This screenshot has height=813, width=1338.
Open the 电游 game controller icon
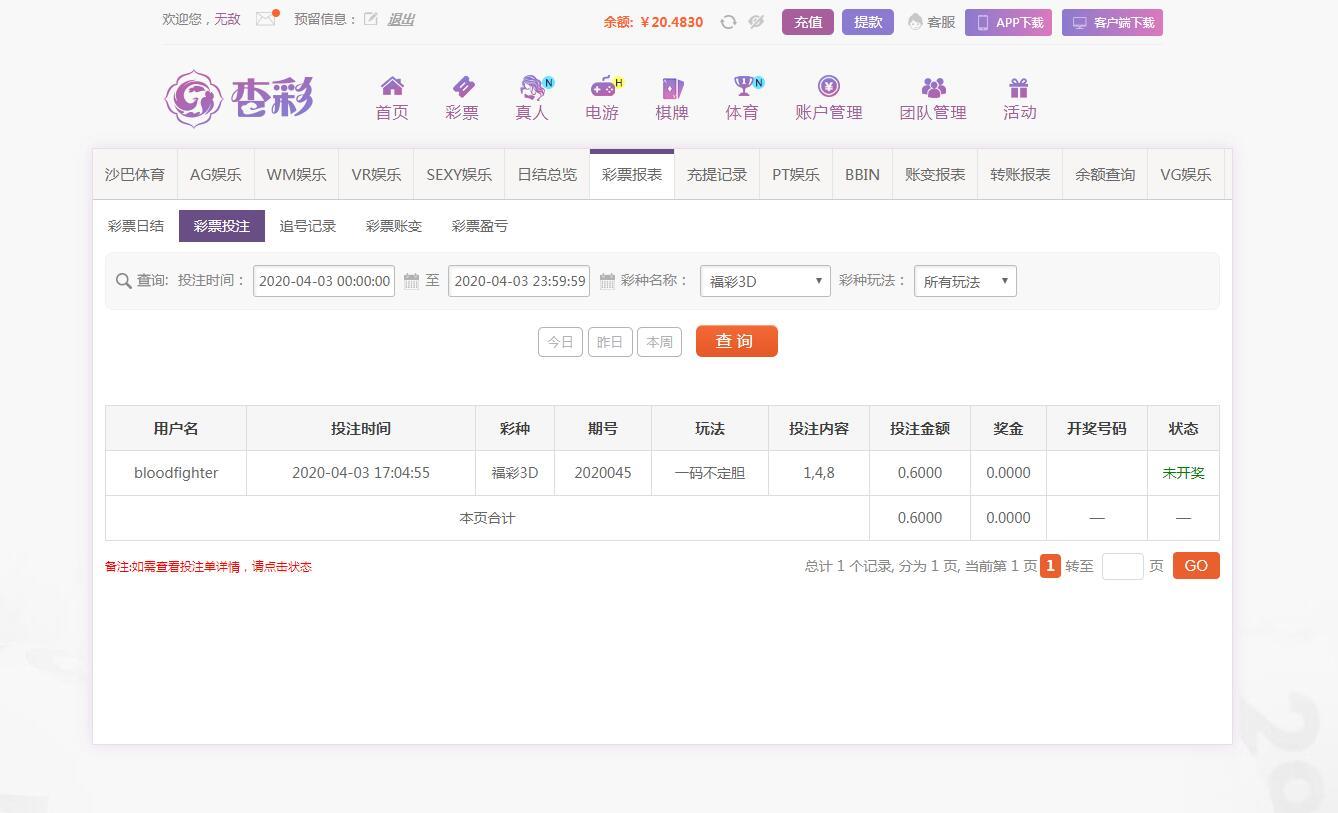pos(603,87)
